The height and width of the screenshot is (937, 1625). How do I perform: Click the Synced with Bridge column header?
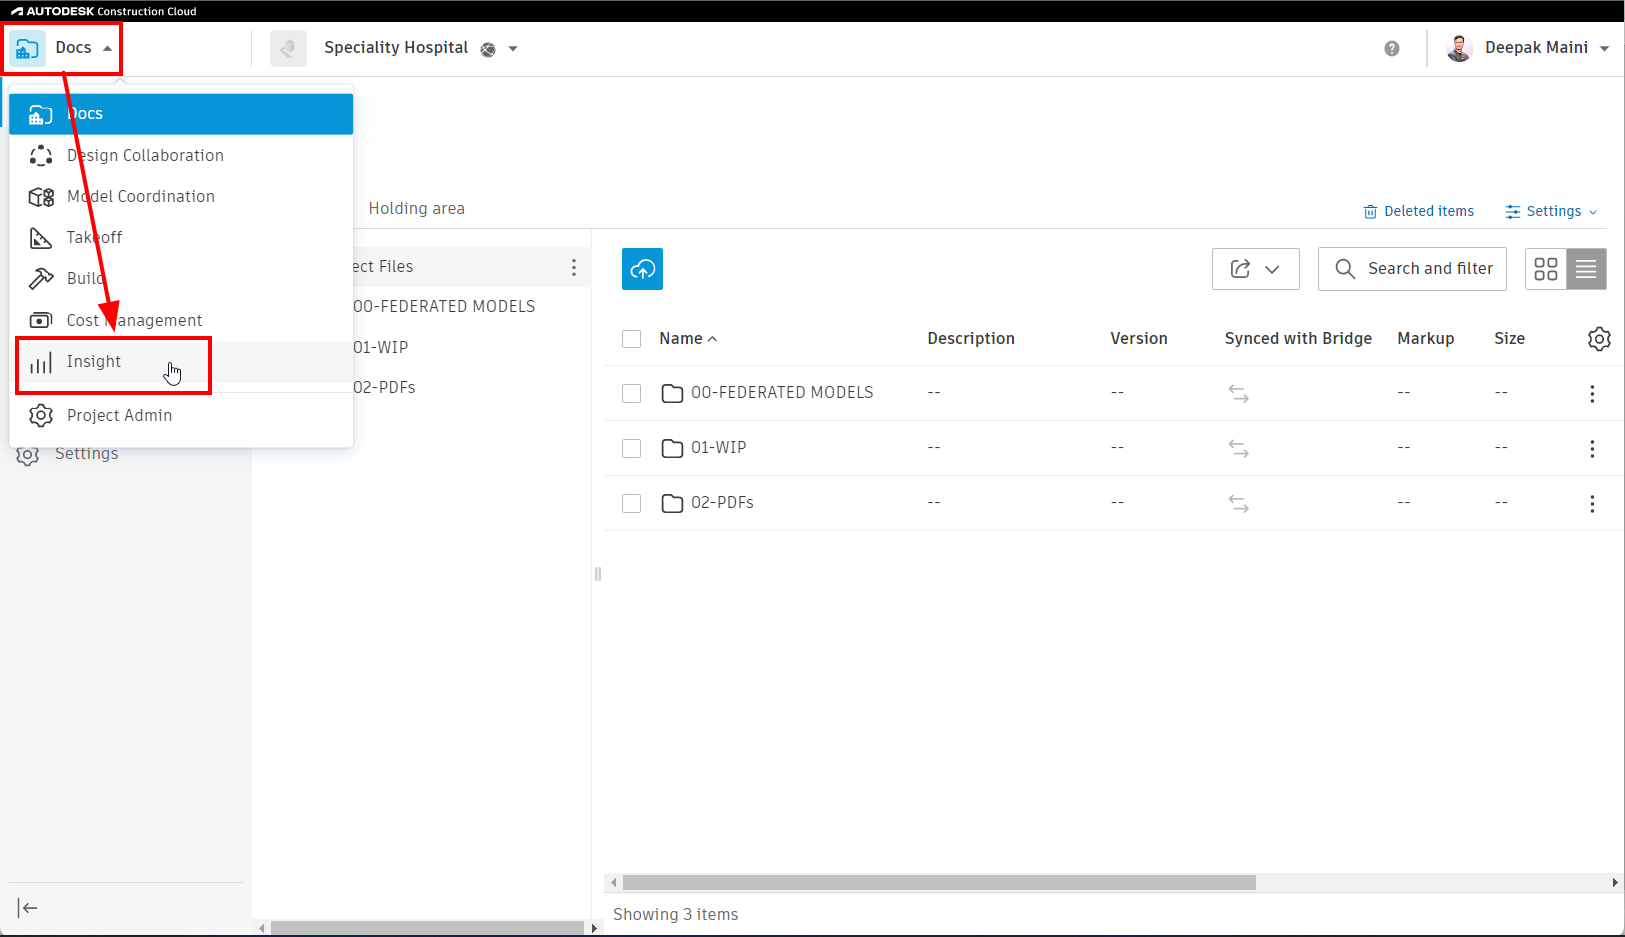(1298, 339)
